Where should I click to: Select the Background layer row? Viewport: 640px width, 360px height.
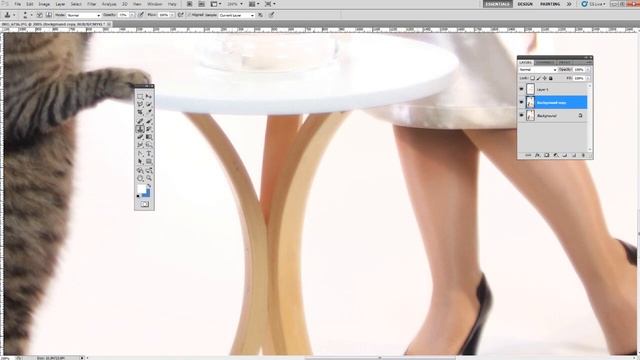pyautogui.click(x=553, y=116)
